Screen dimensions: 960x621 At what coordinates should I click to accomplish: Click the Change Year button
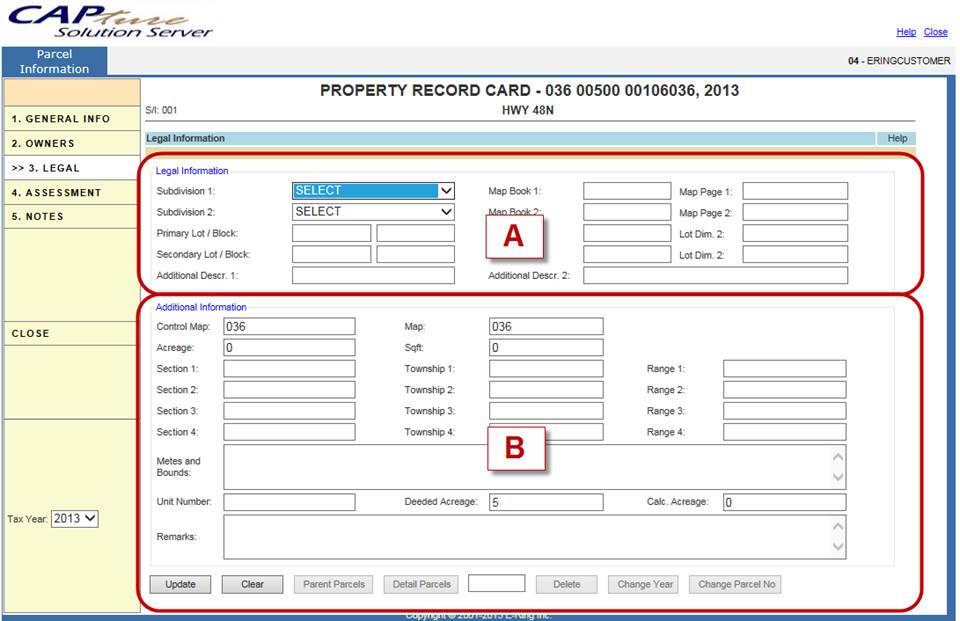point(645,584)
